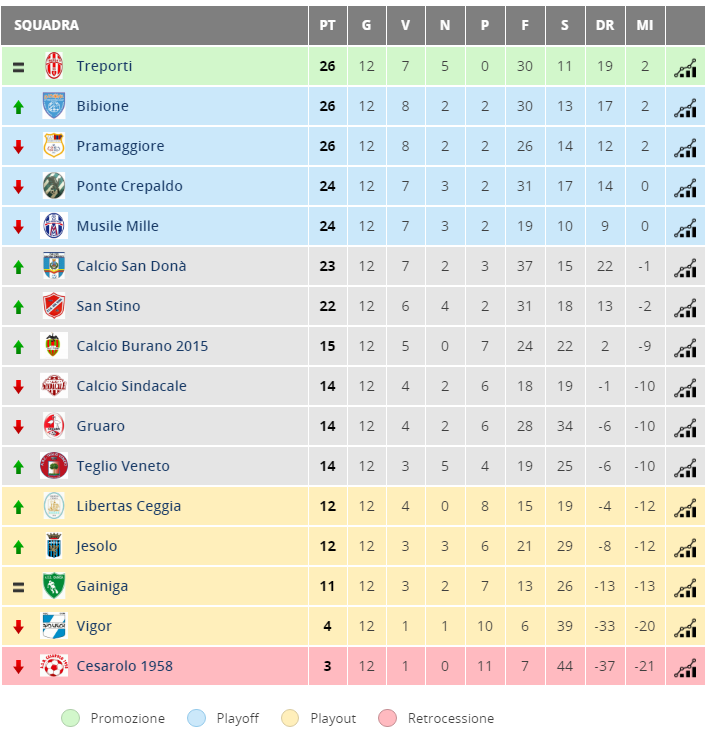Click the pink Retrocessione legend circle

(387, 718)
